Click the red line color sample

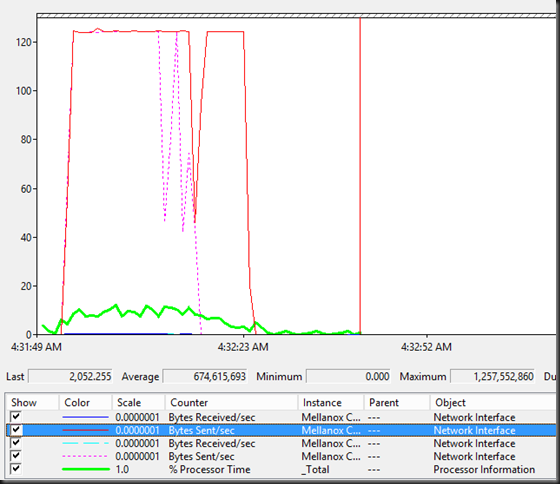pyautogui.click(x=85, y=430)
